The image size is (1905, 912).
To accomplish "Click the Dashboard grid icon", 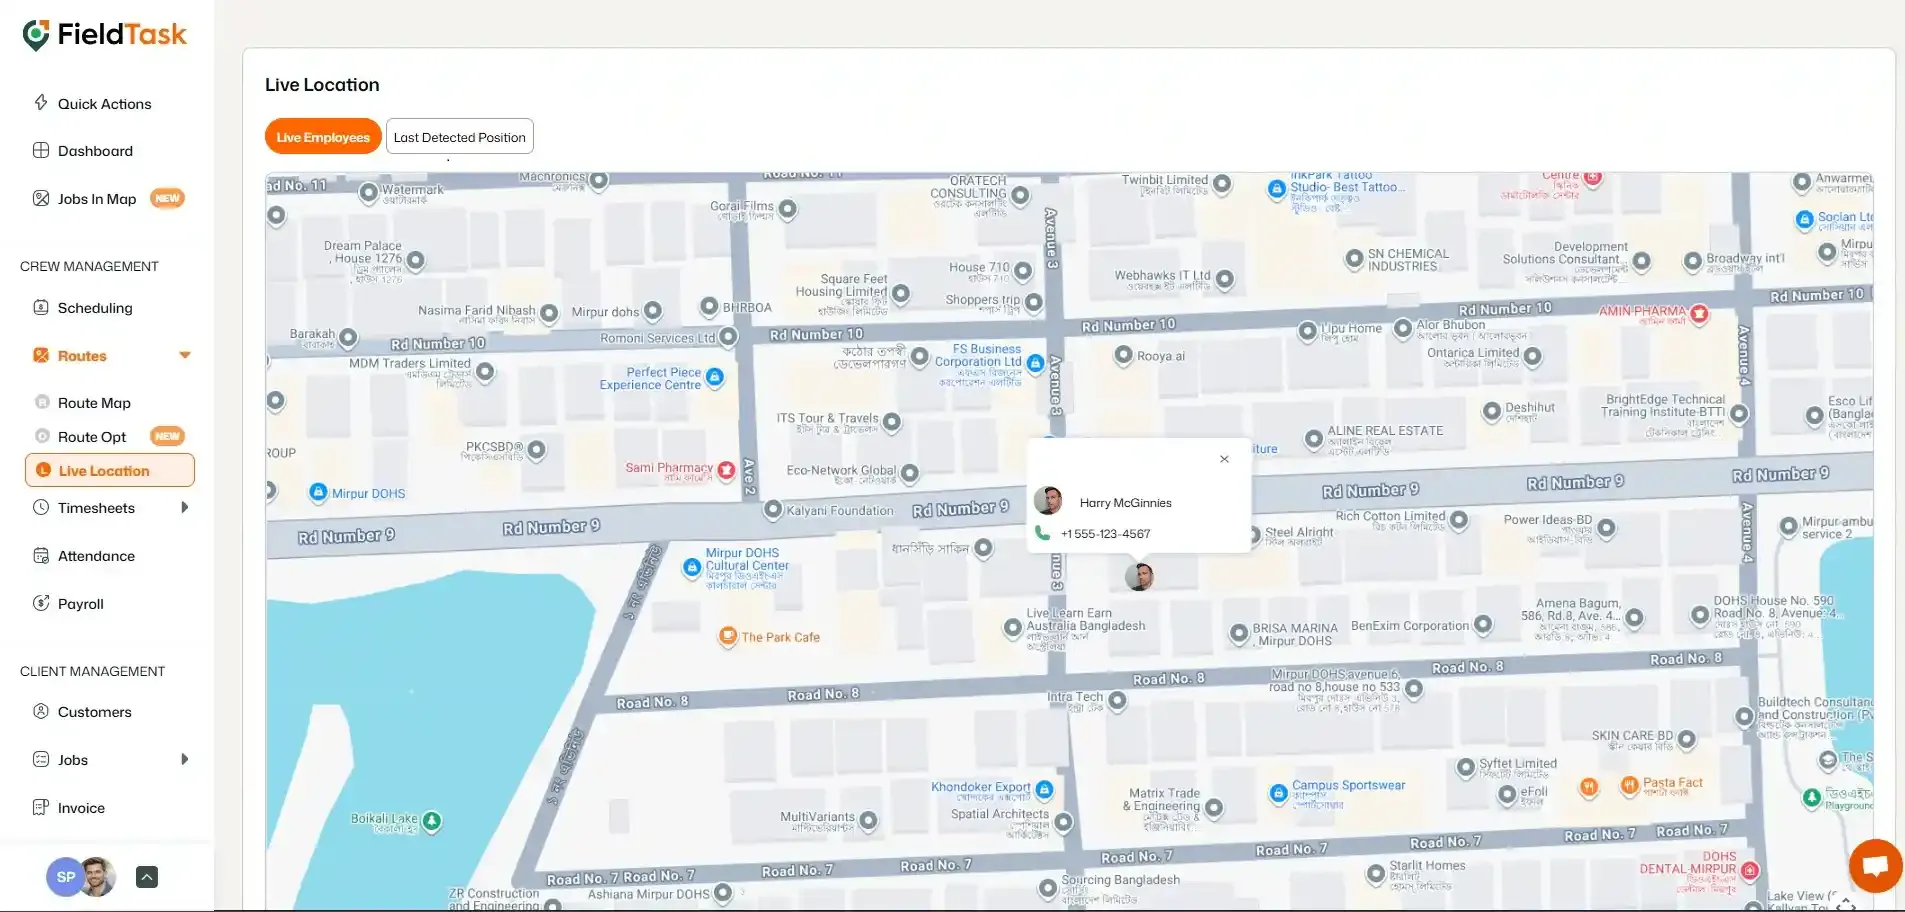I will pos(41,150).
